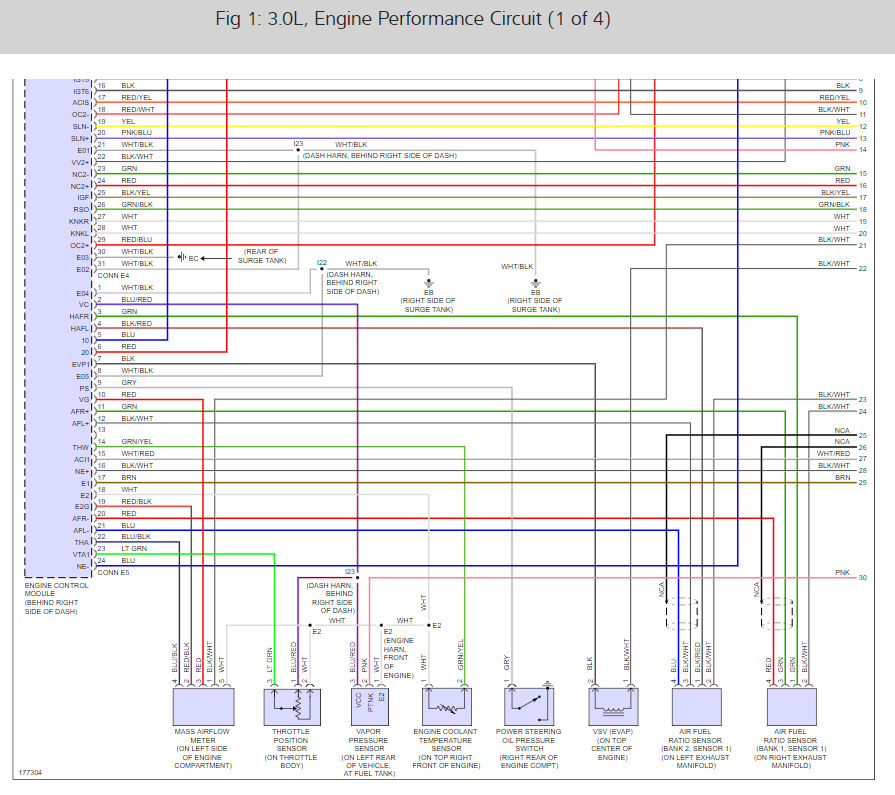Select the Vapor Pressure Sensor box
895x795 pixels.
point(369,707)
